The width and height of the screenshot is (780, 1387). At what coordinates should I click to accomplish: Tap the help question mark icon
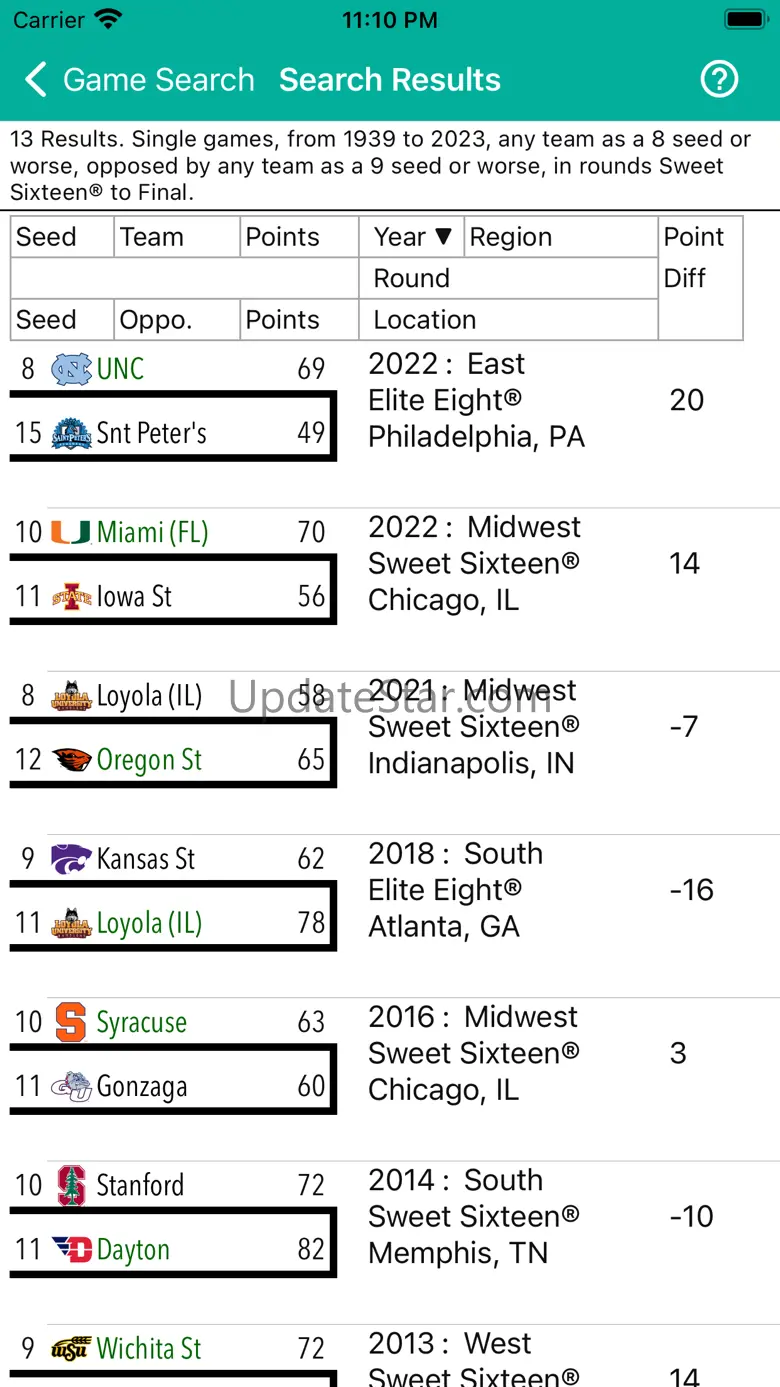[719, 79]
